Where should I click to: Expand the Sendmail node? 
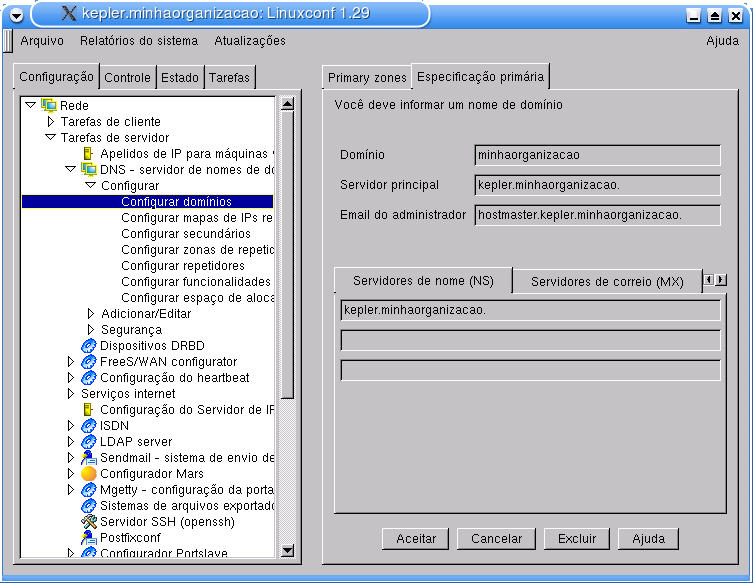tap(71, 458)
